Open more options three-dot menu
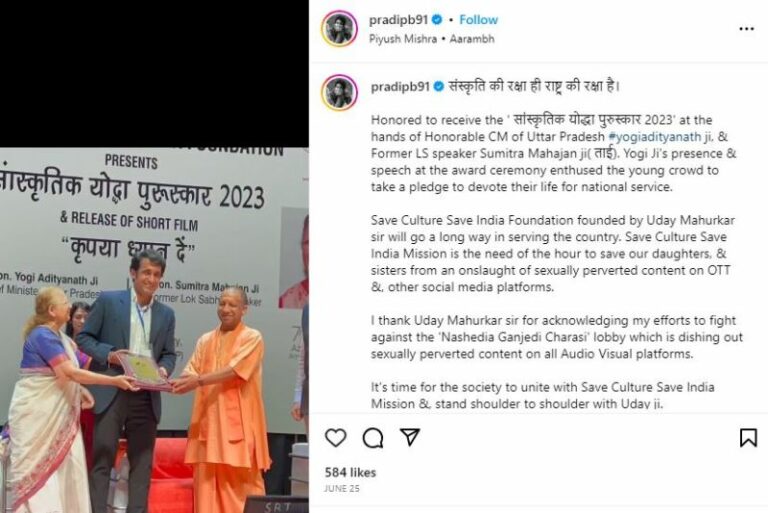Screen dimensions: 768x513 (x=746, y=29)
